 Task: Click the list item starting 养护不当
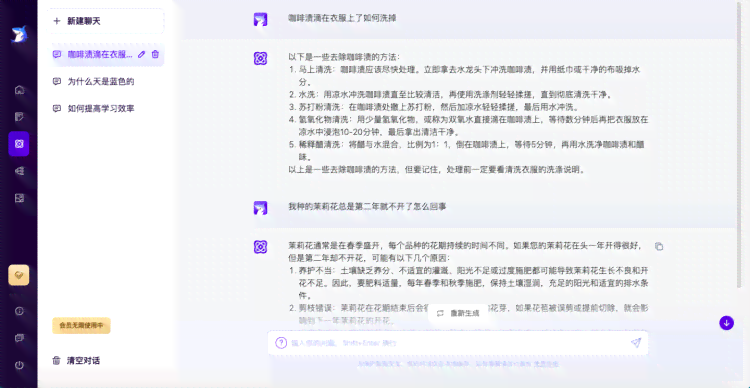[x=469, y=283]
